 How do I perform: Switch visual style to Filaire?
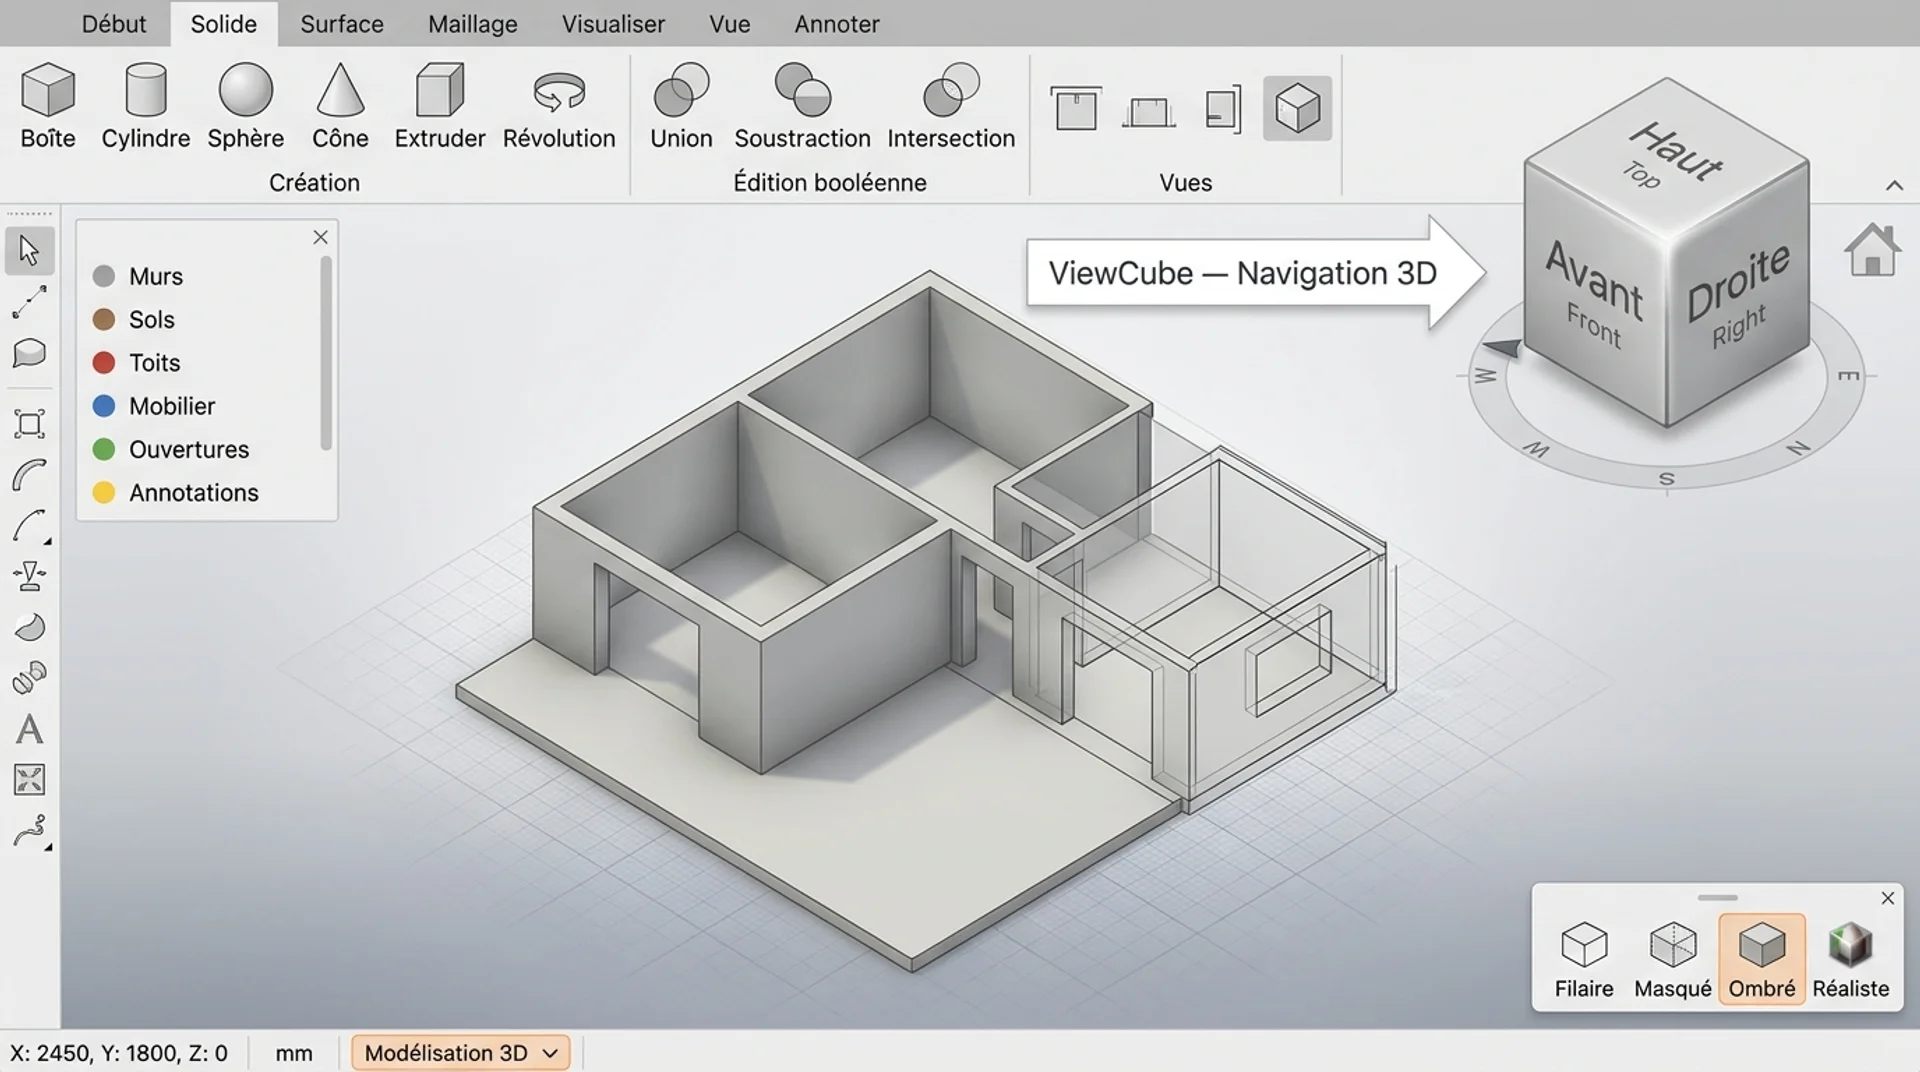coord(1584,959)
